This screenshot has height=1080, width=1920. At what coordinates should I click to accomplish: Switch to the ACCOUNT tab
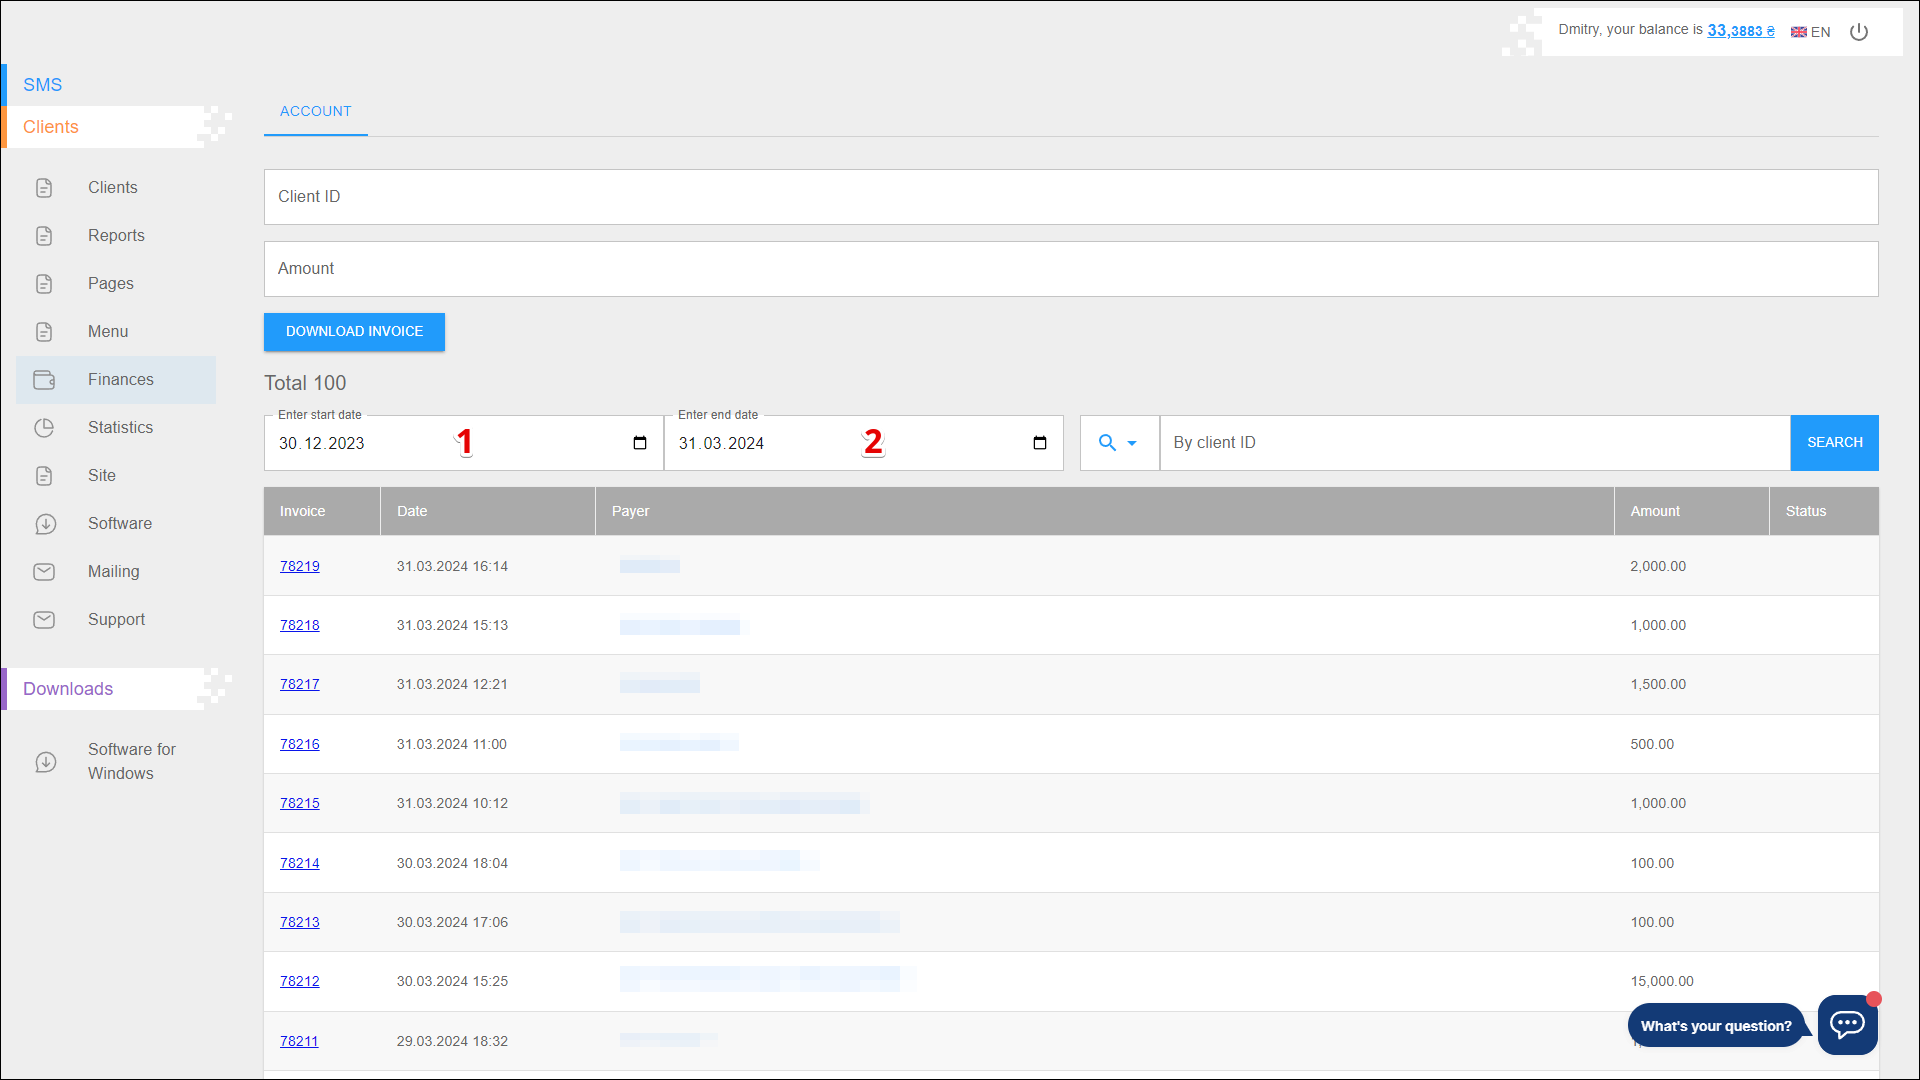(x=315, y=111)
